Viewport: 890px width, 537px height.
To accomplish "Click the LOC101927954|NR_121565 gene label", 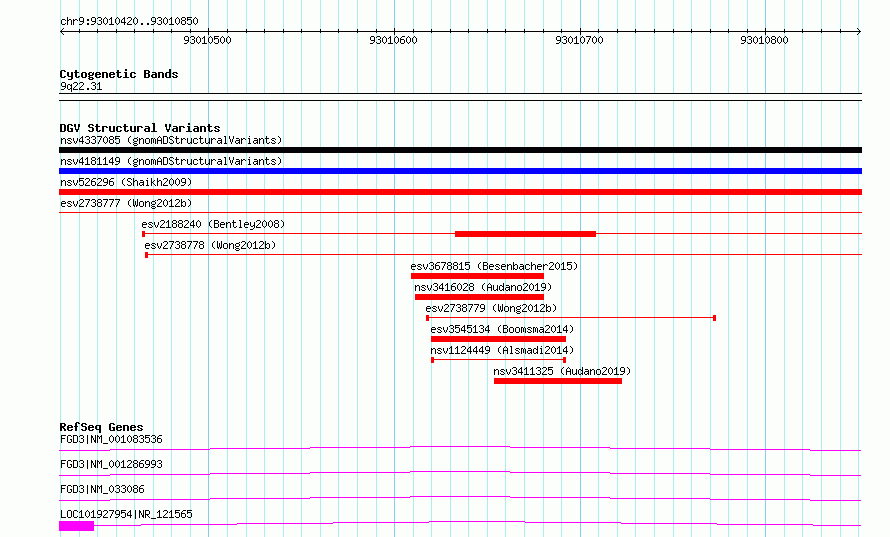I will [126, 514].
